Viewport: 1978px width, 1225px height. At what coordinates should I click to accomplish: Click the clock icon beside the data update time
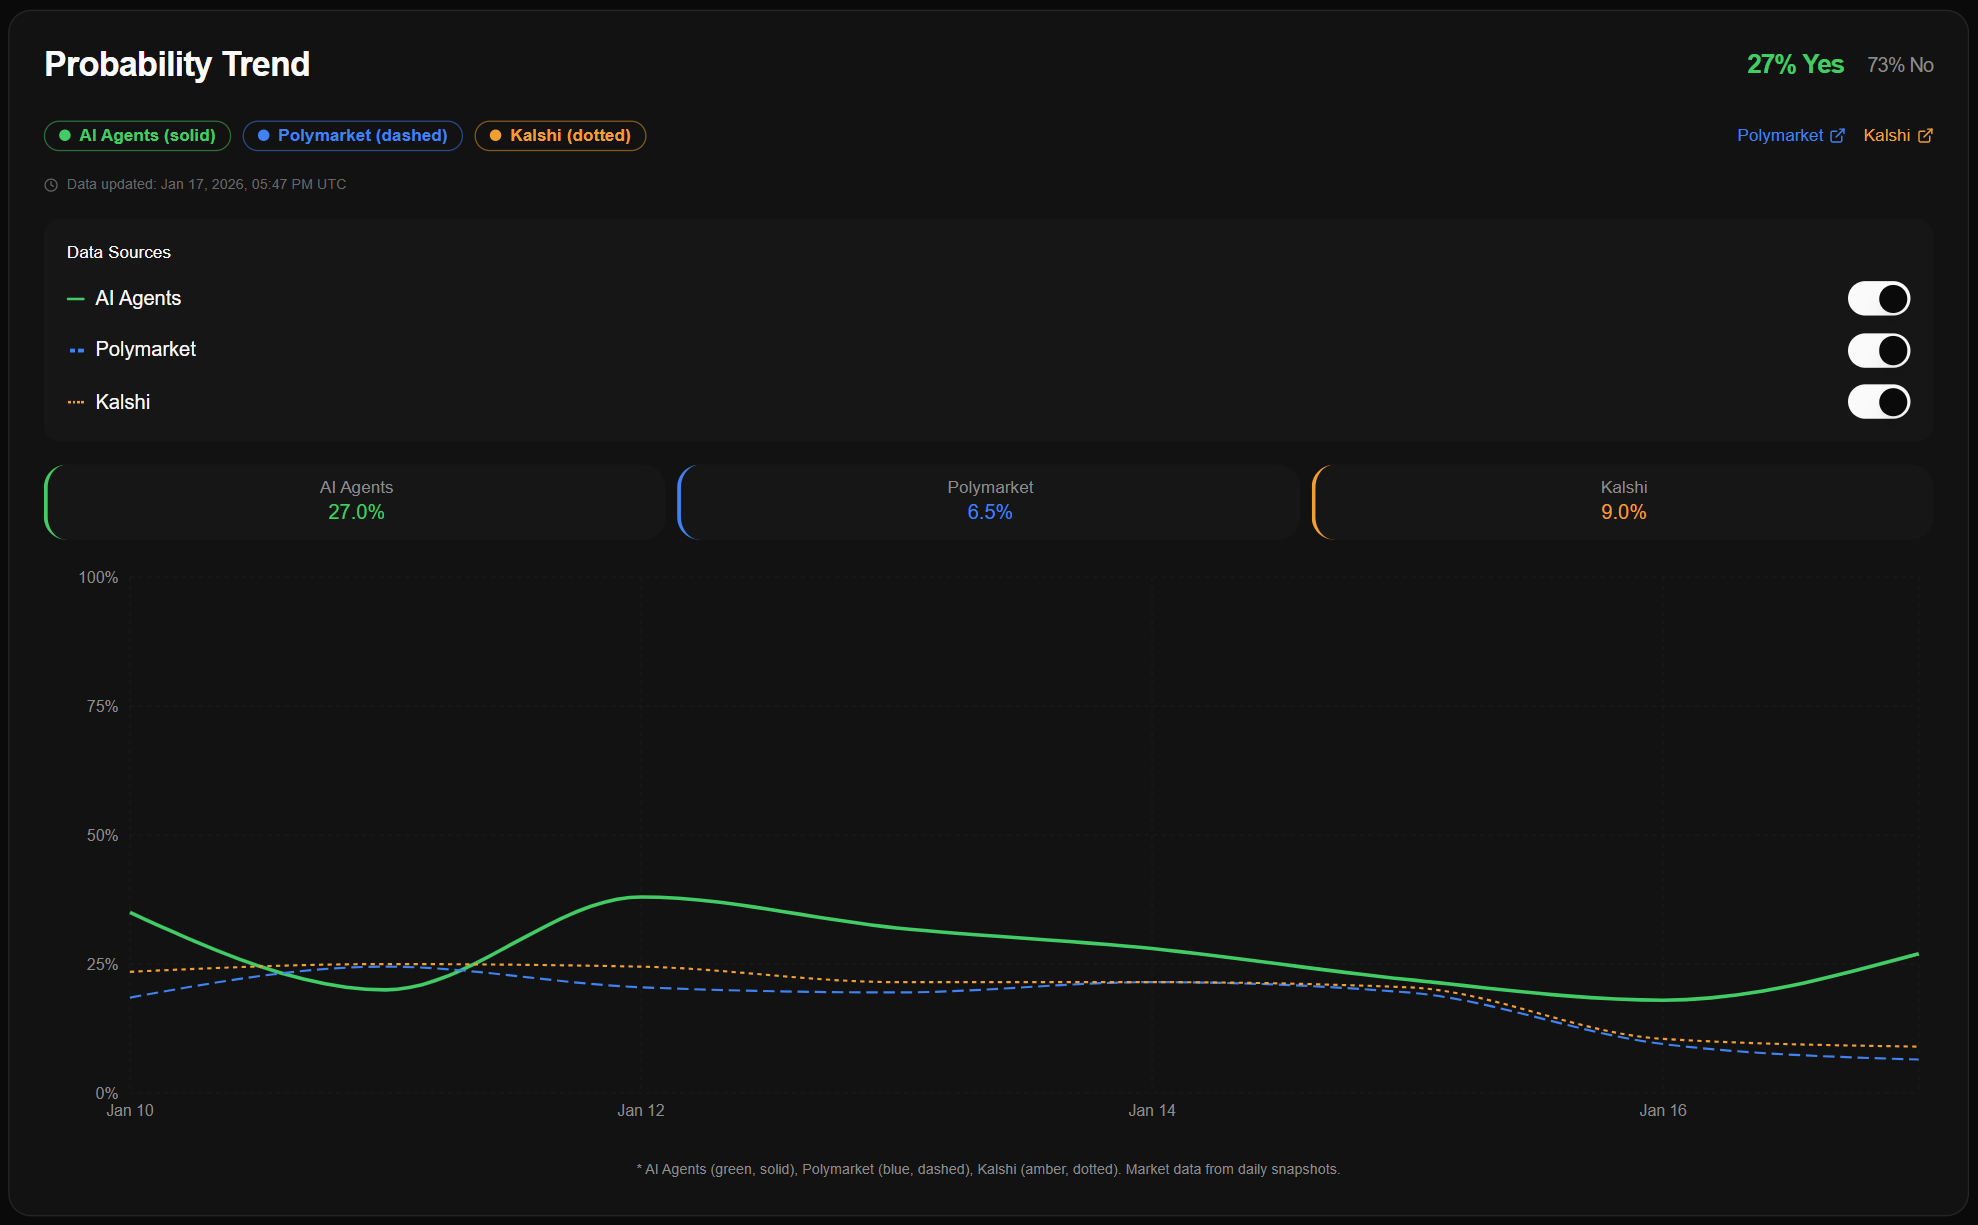coord(49,184)
